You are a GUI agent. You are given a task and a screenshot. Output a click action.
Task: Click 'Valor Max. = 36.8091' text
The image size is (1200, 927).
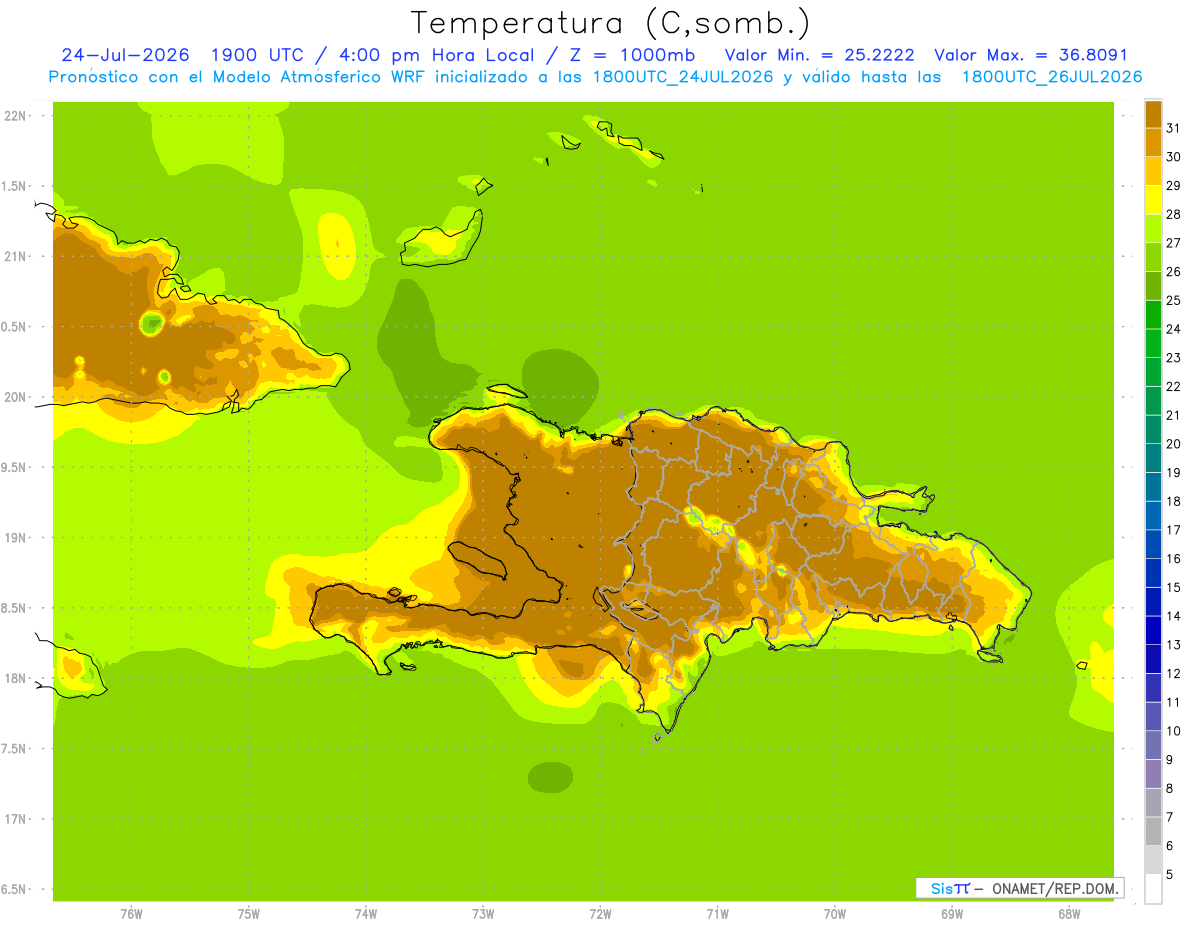click(1031, 55)
